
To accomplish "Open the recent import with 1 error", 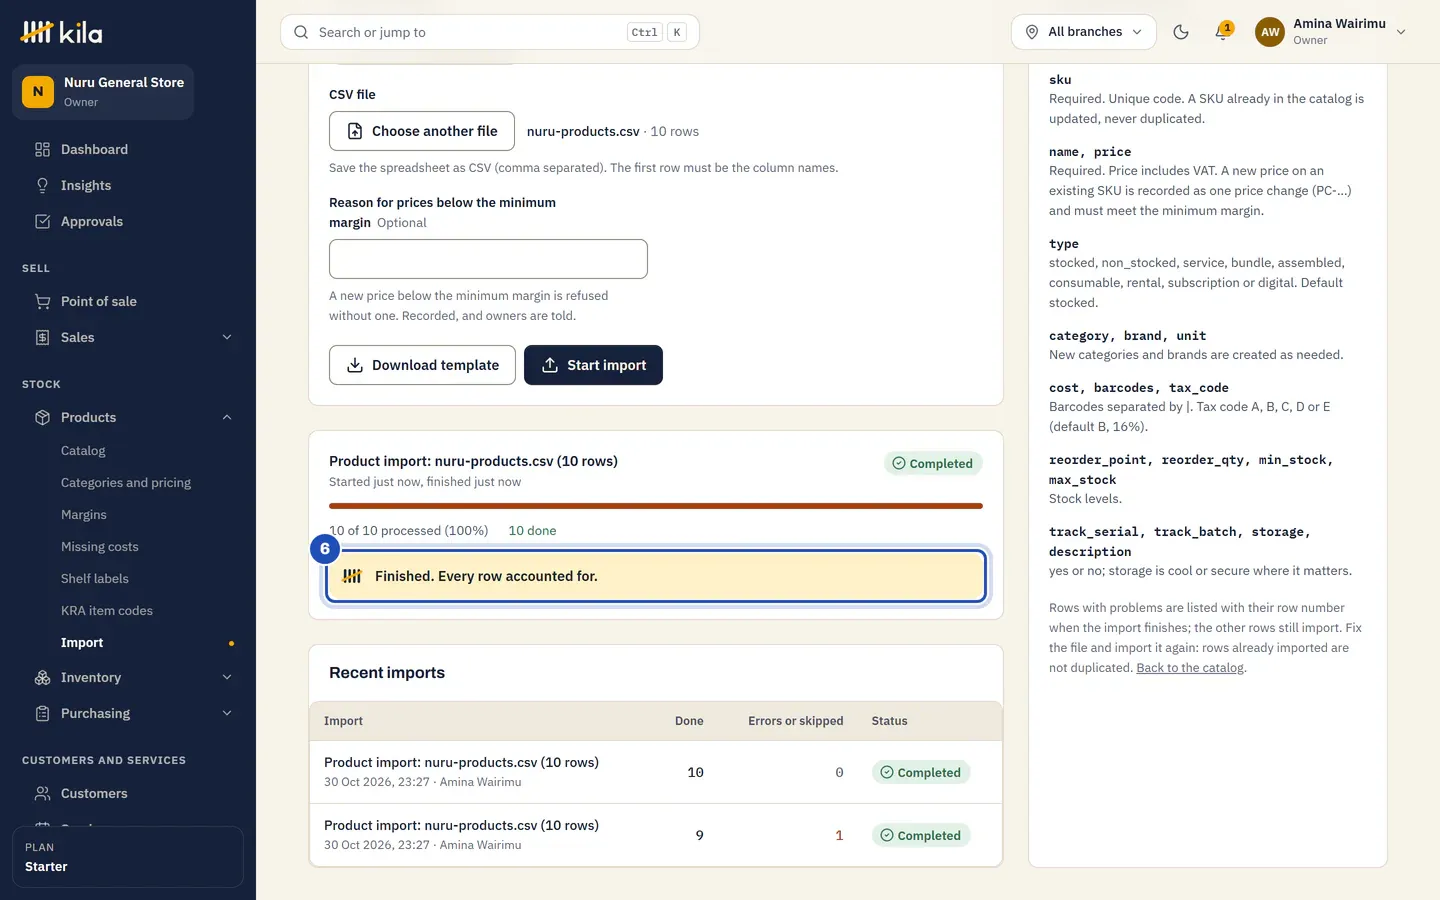I will (656, 835).
